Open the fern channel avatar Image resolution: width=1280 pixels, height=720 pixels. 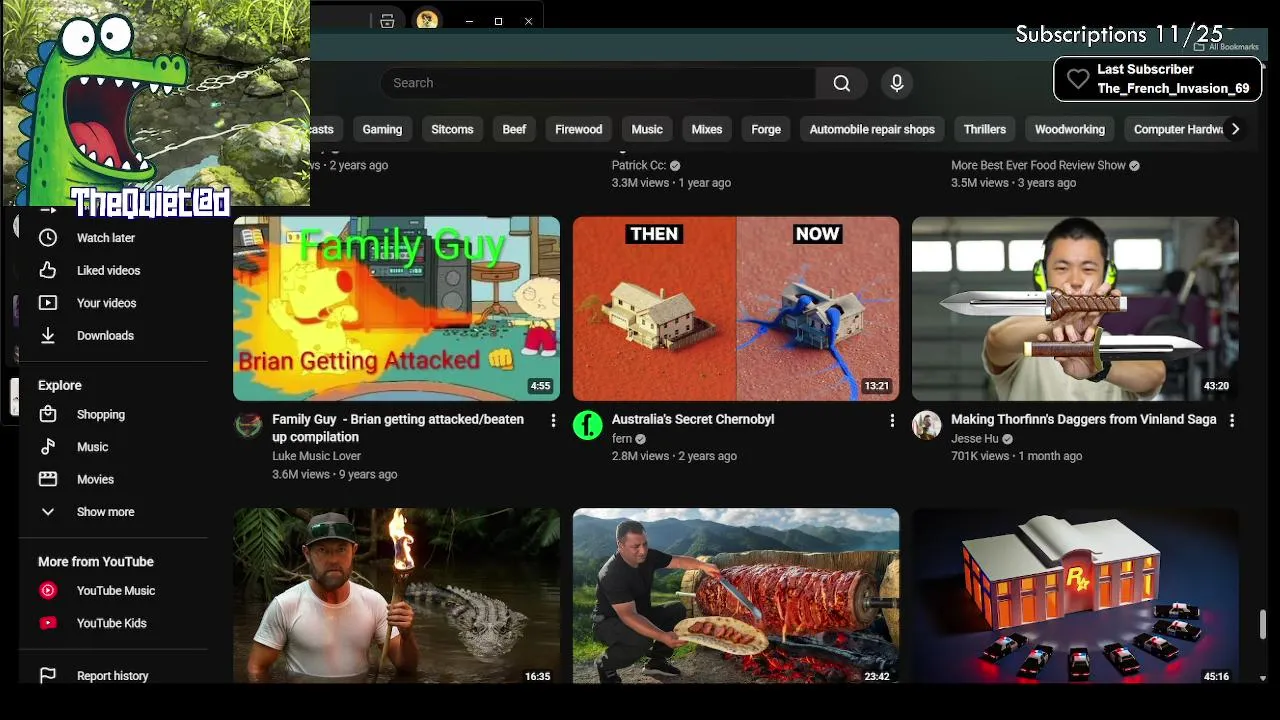587,425
